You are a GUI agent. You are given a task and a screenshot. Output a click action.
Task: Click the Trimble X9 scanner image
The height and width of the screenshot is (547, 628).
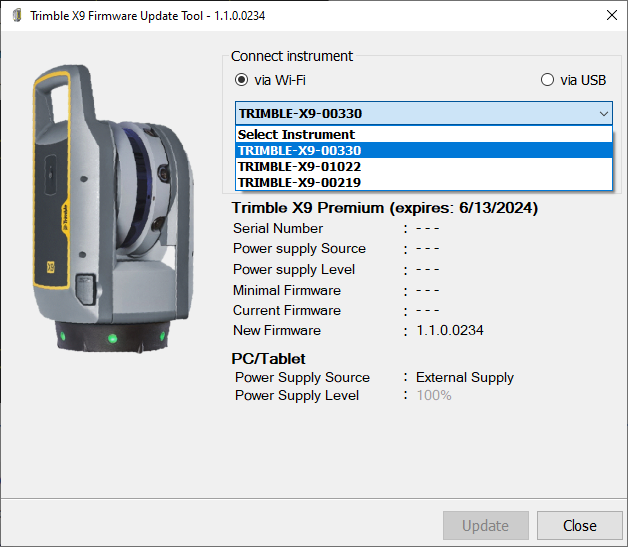click(x=113, y=208)
